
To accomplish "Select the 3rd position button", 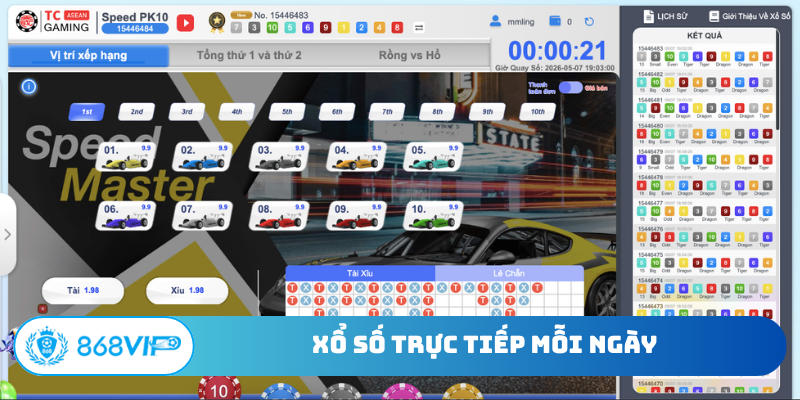I will [187, 112].
